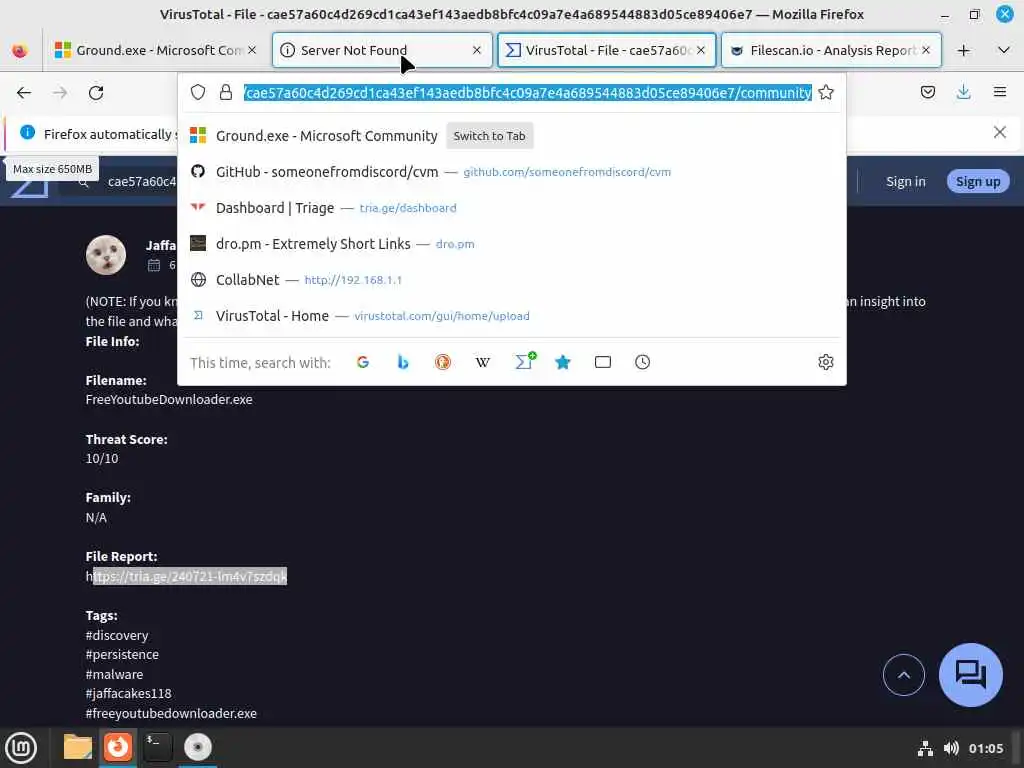Image resolution: width=1024 pixels, height=768 pixels.
Task: Search open tabs icon
Action: pos(603,362)
